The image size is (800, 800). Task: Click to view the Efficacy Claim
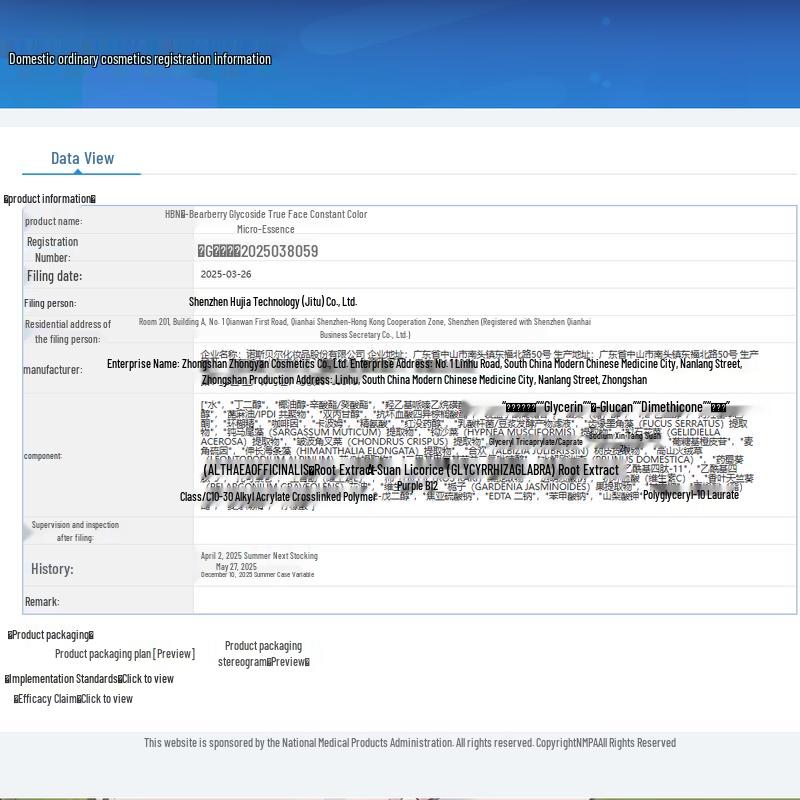tap(106, 699)
